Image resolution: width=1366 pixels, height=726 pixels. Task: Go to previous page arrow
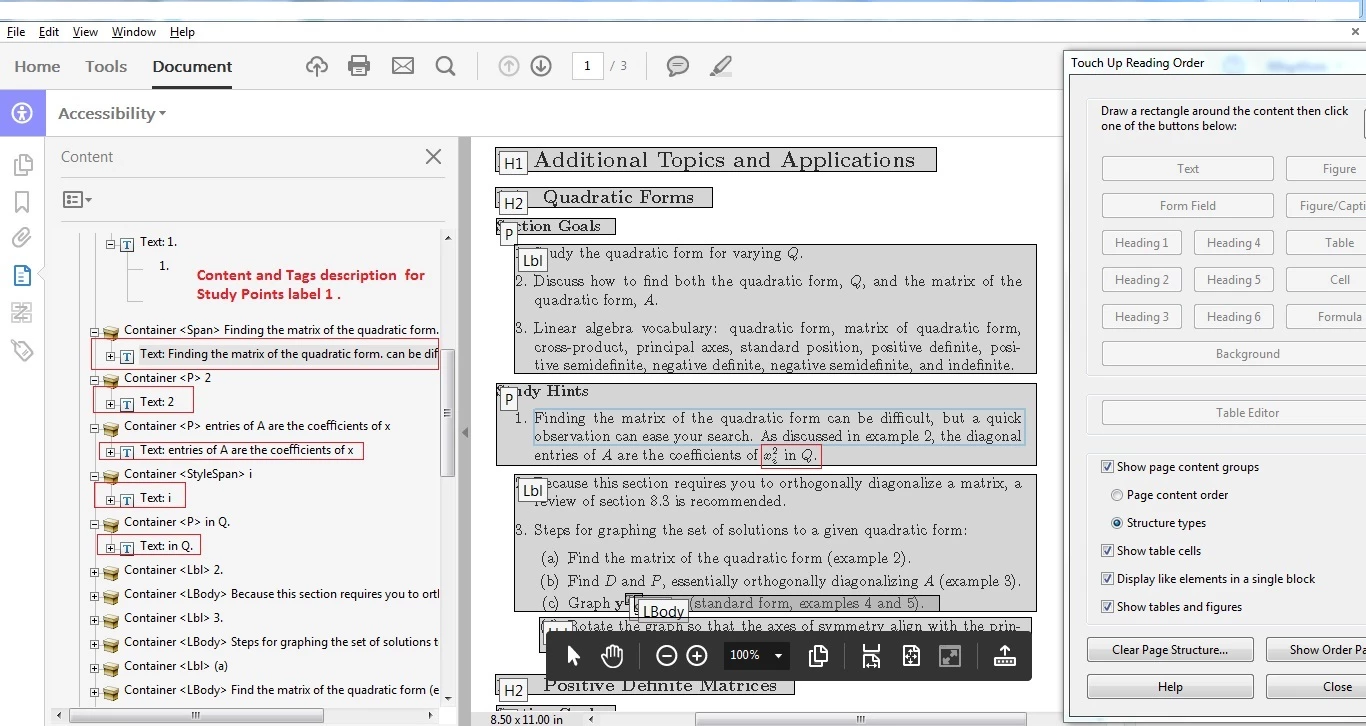[x=509, y=66]
